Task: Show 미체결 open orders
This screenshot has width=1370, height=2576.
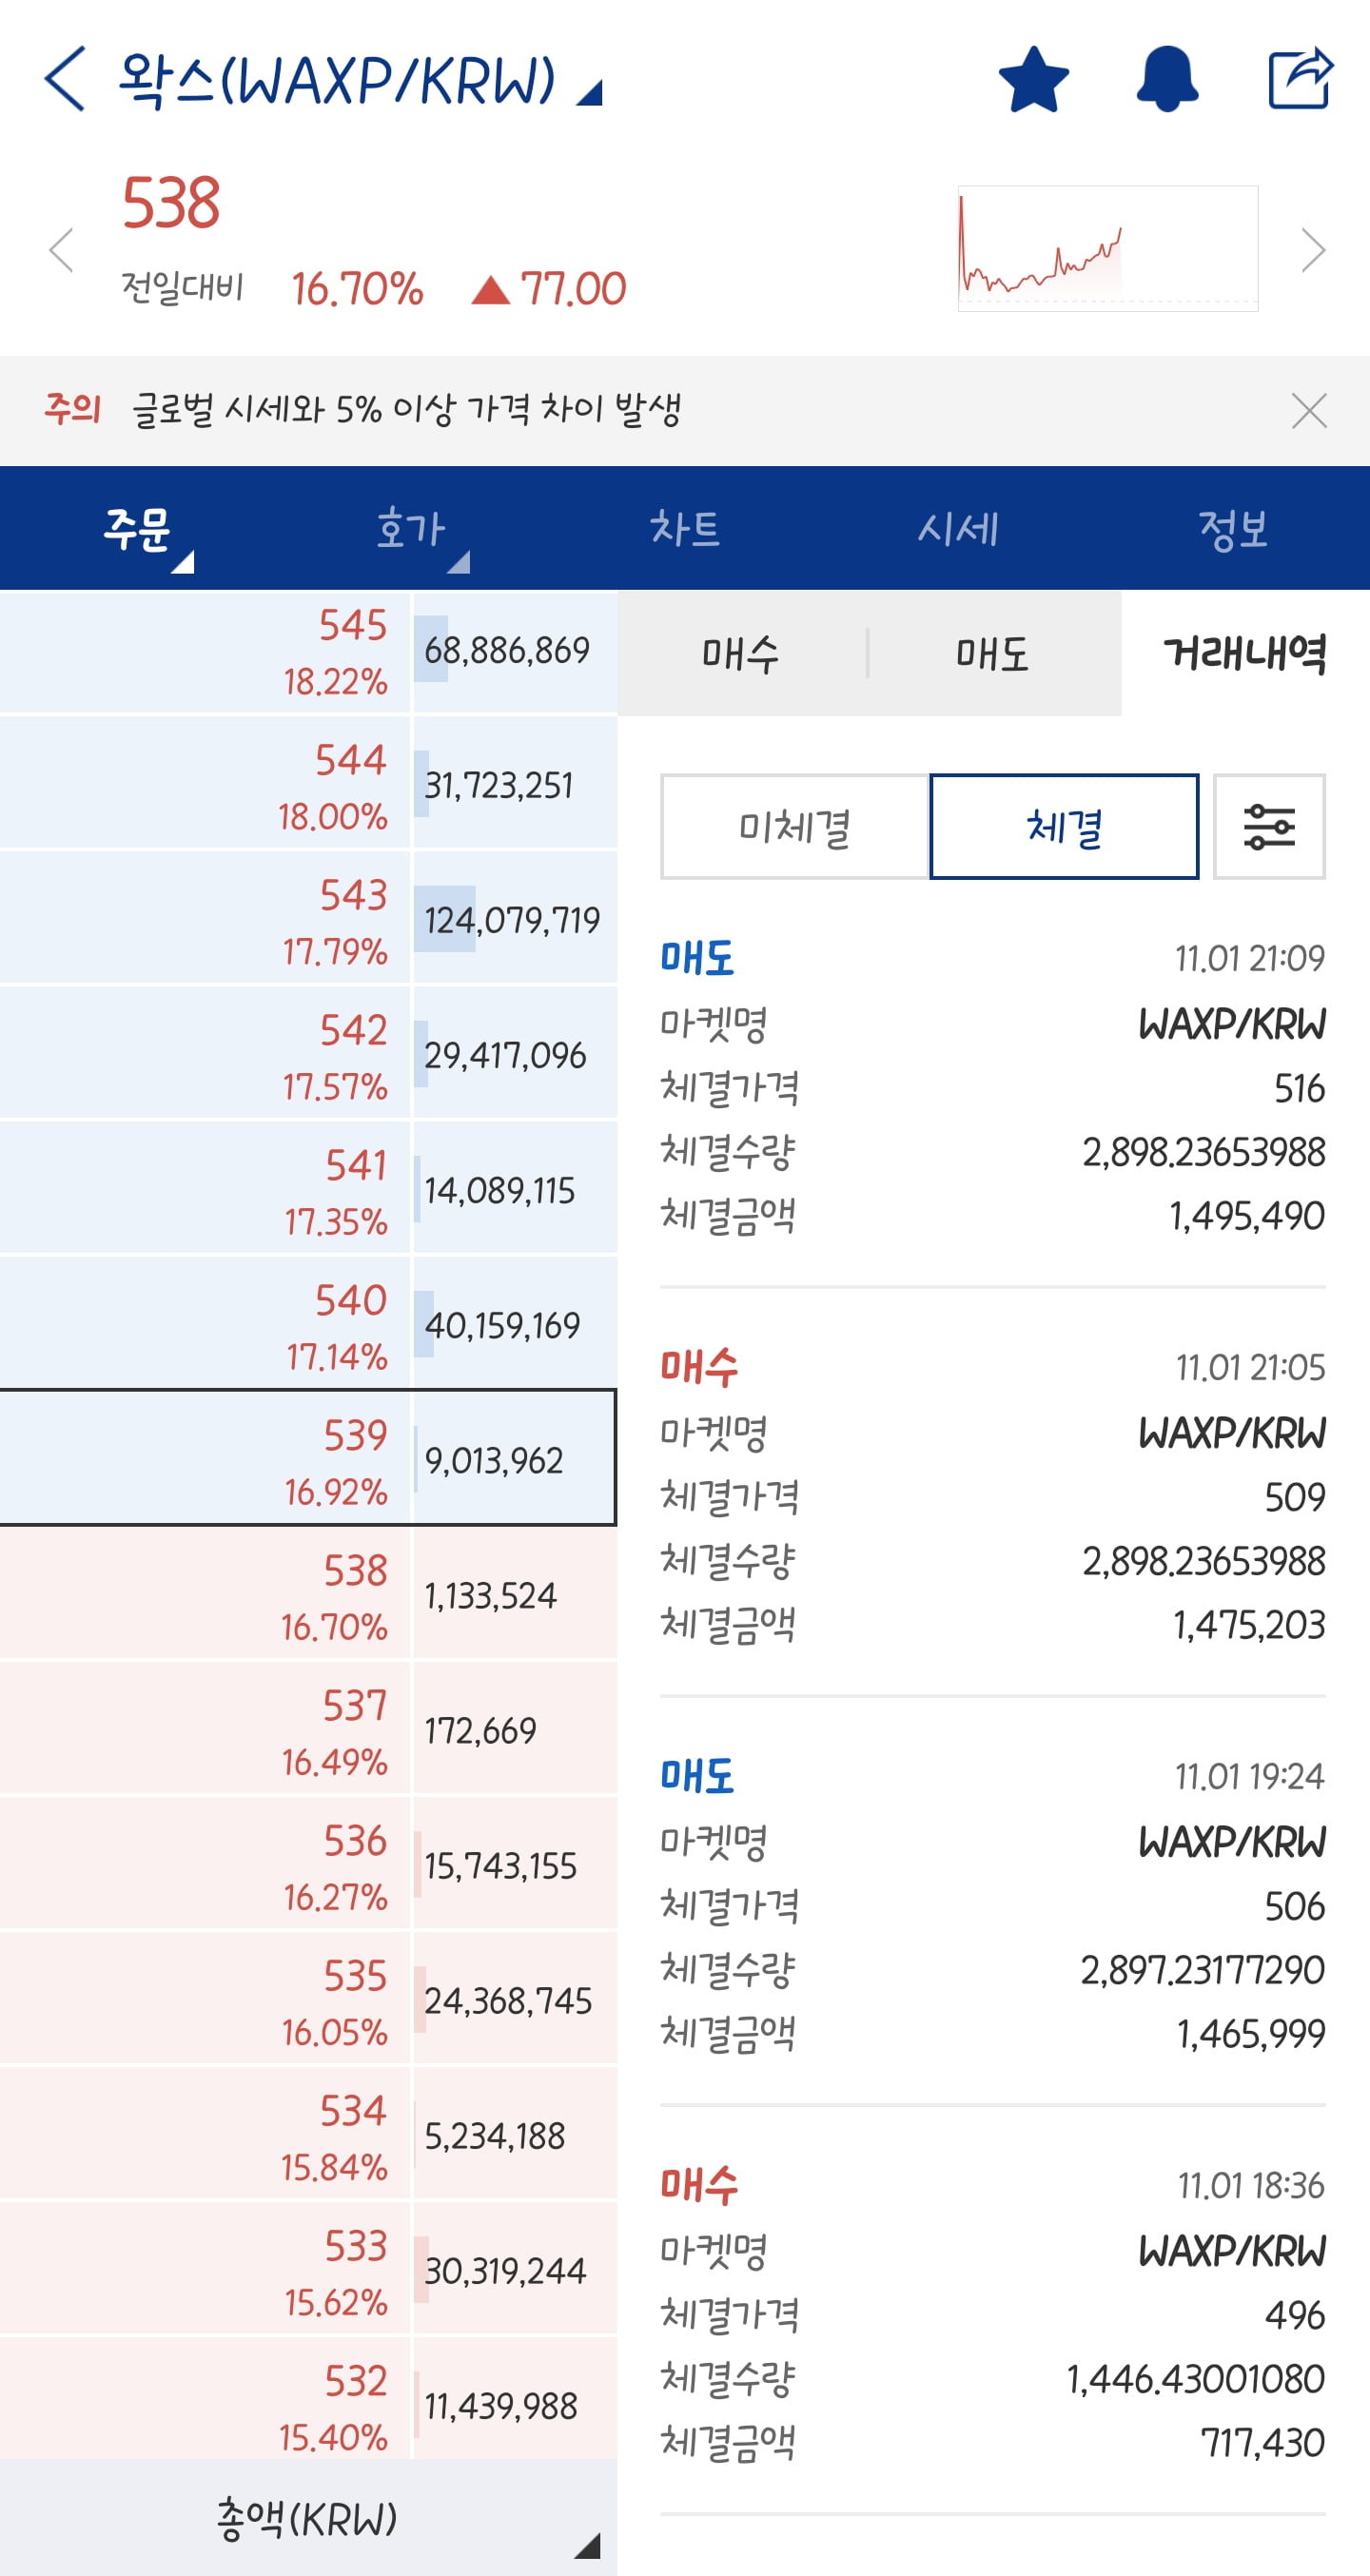Action: coord(795,827)
